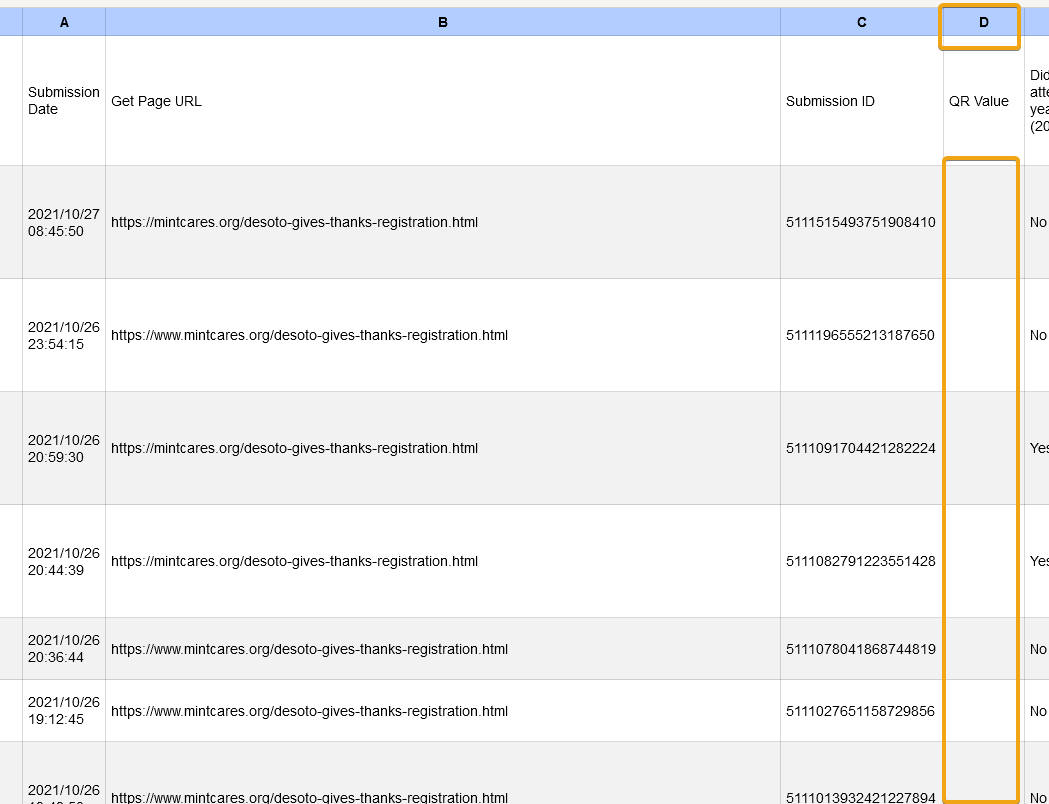Click submission ID 5111515493751908410
This screenshot has height=804, width=1049.
click(x=860, y=222)
